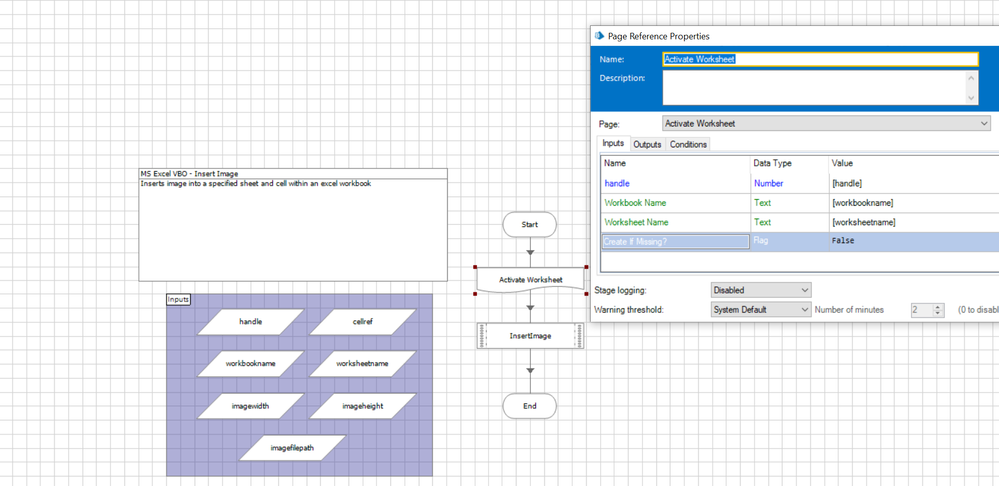Screen dimensions: 999x486
Task: Open the Conditions tab
Action: click(x=688, y=145)
